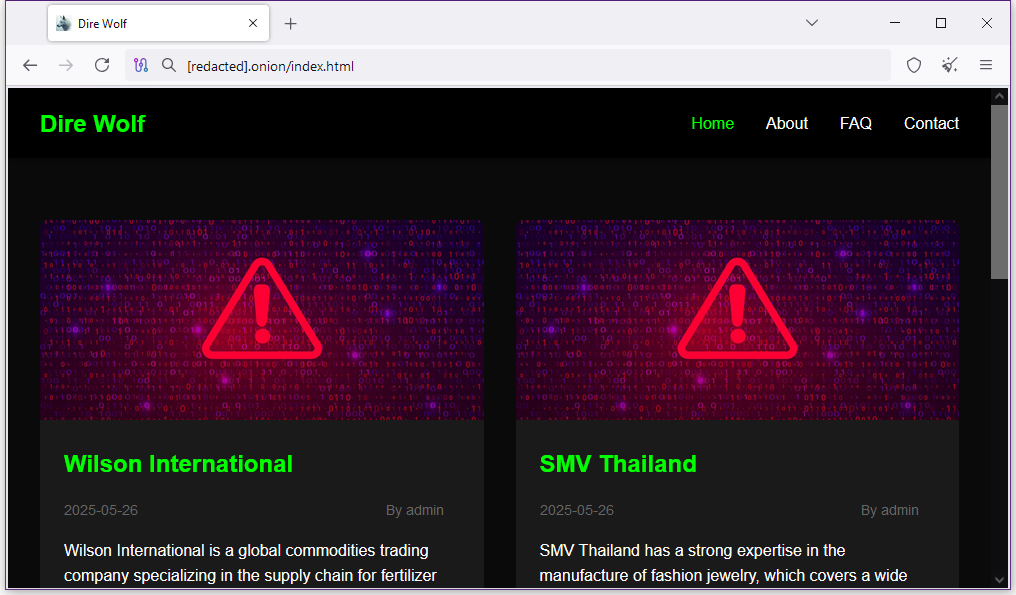Reload the current page
Image resolution: width=1016 pixels, height=595 pixels.
coord(102,65)
